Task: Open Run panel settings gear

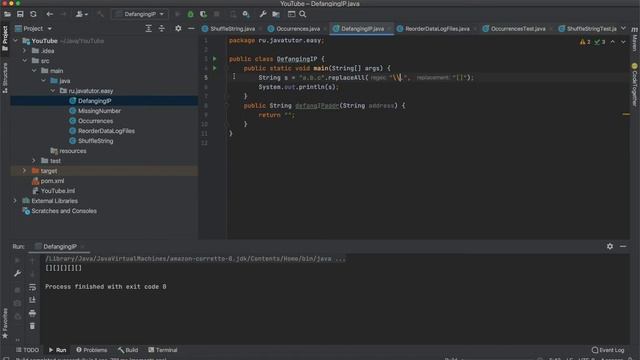Action: coord(610,247)
